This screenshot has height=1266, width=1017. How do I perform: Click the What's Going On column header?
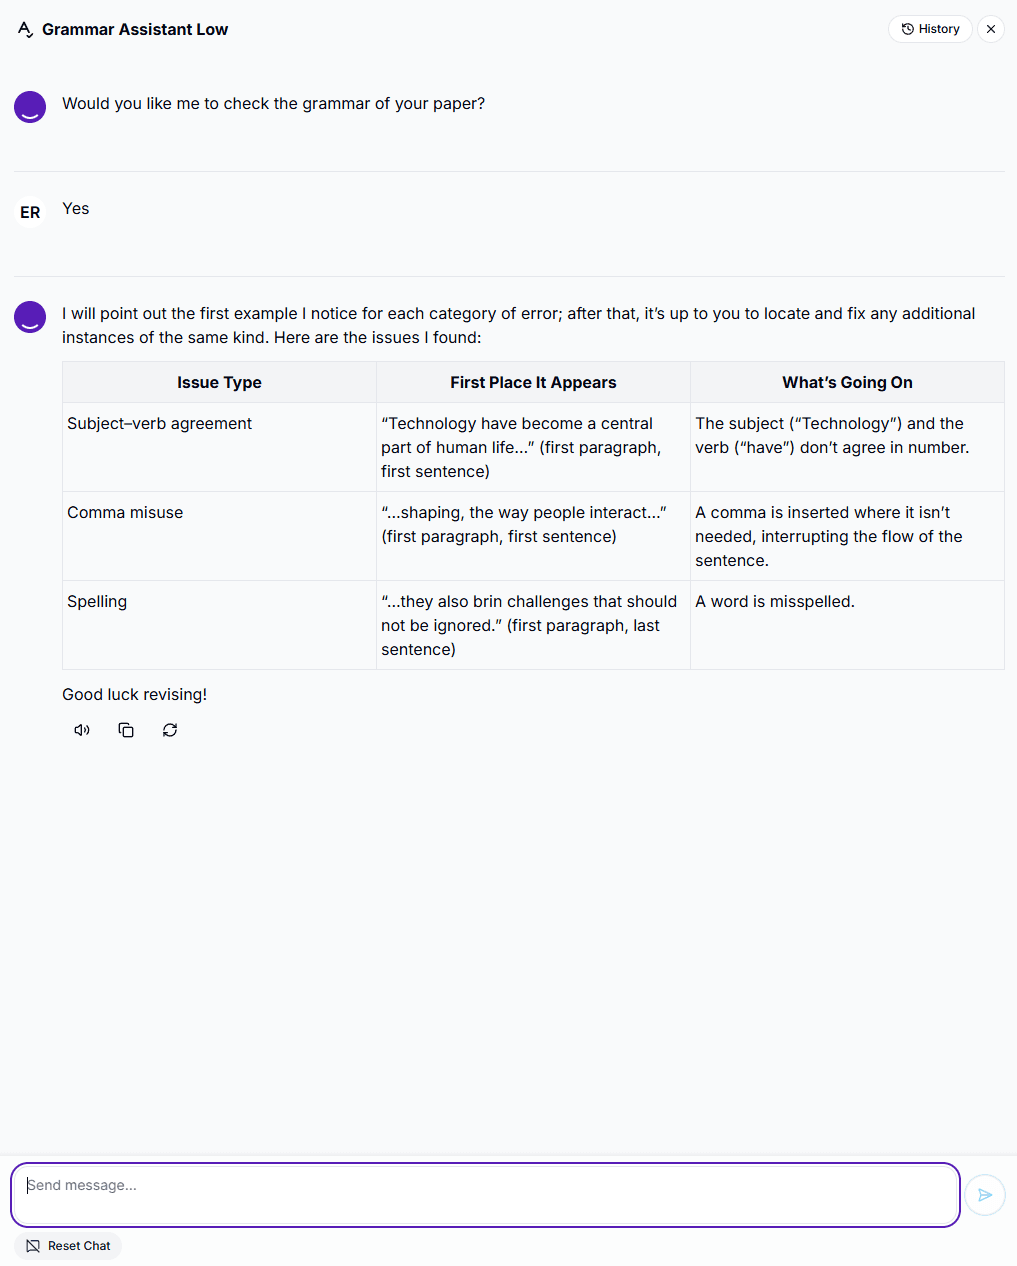coord(847,382)
